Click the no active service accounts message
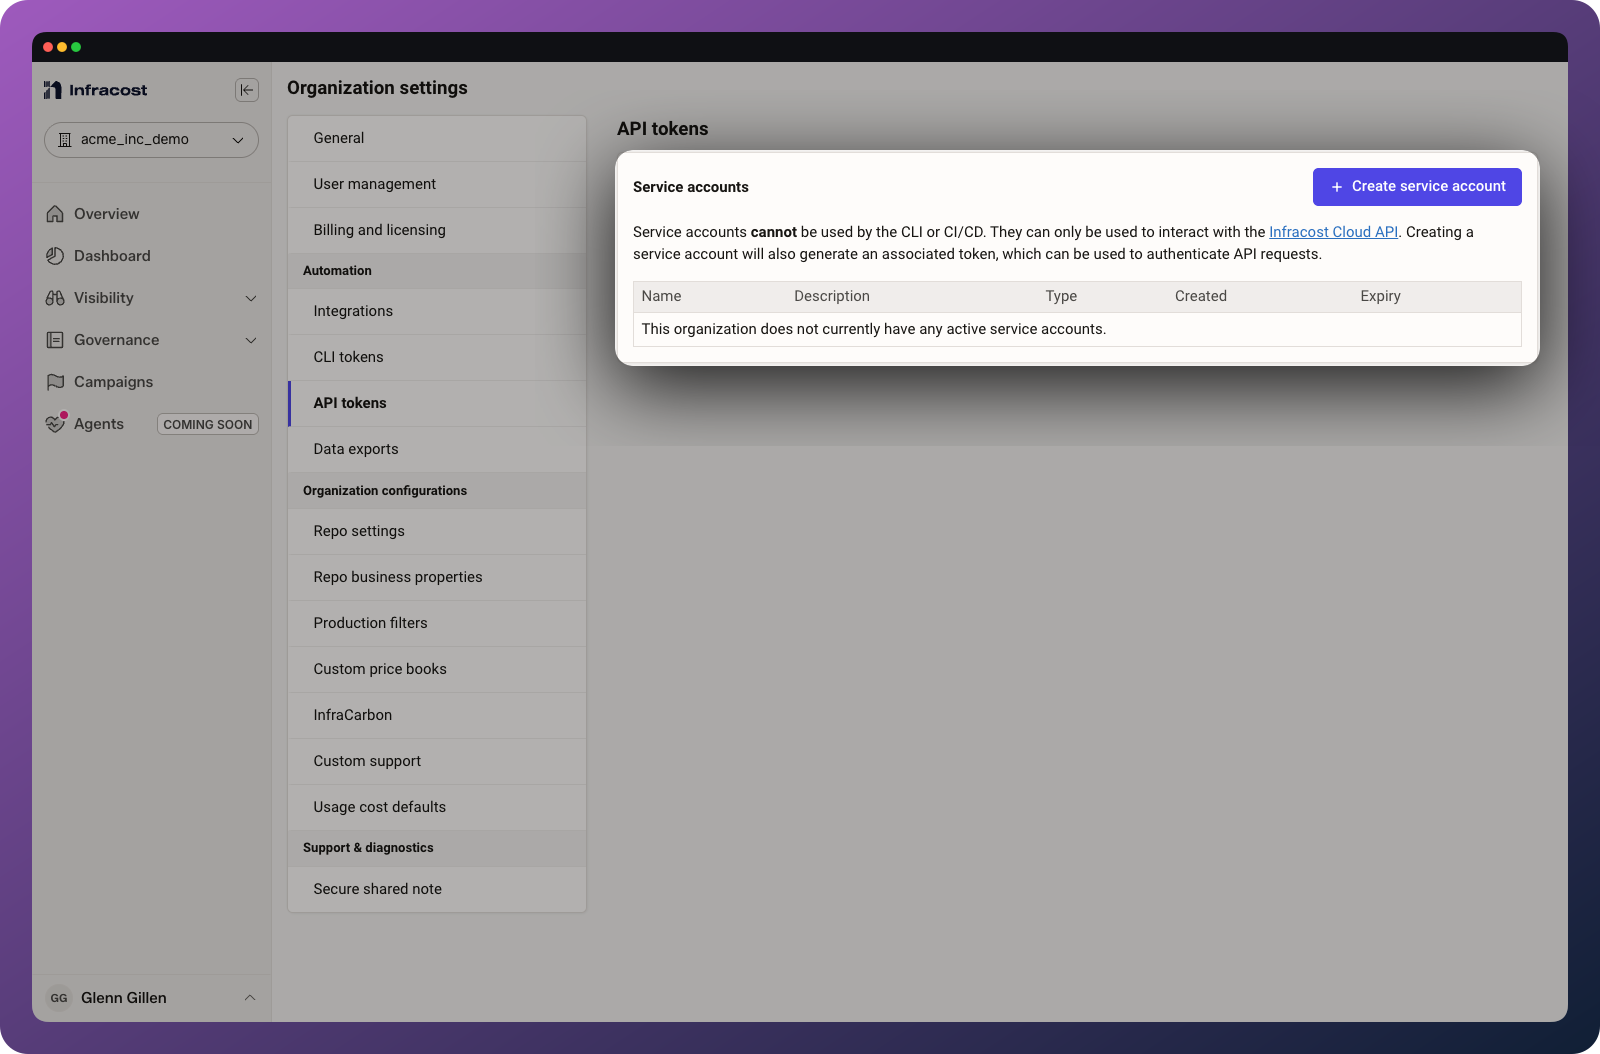The height and width of the screenshot is (1054, 1600). [x=873, y=329]
